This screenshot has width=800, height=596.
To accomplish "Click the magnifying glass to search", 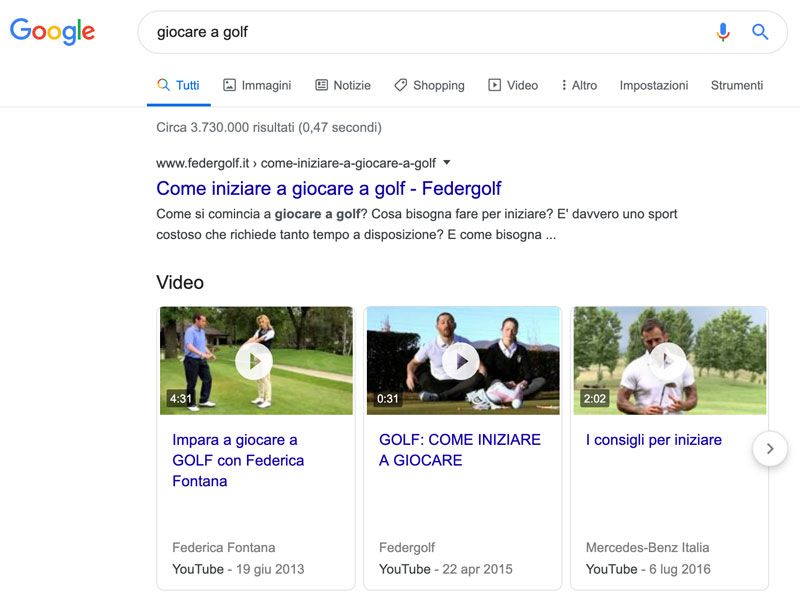I will (x=760, y=31).
